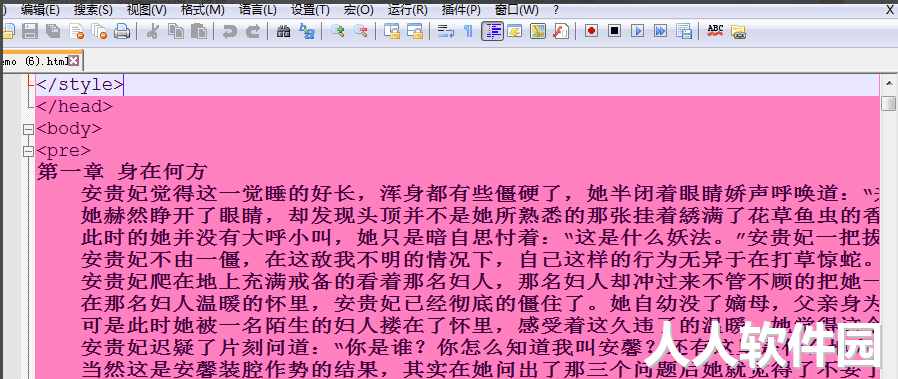Close the current document via toolbar
Viewport: 898px width, 379px height.
click(x=76, y=31)
